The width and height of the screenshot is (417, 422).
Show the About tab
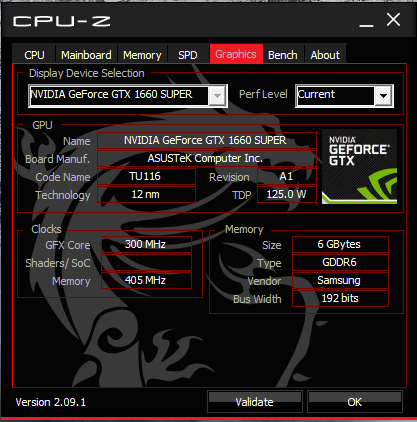click(x=325, y=55)
